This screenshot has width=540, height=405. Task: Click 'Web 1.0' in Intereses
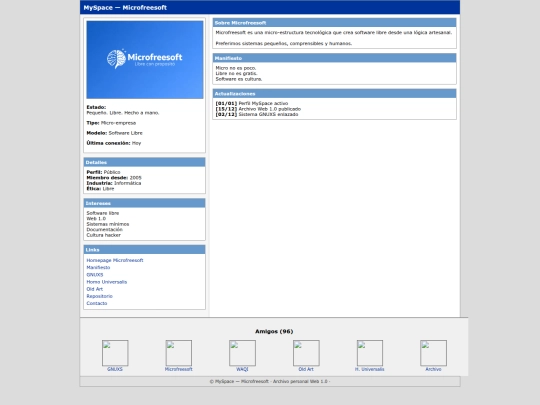click(x=96, y=219)
